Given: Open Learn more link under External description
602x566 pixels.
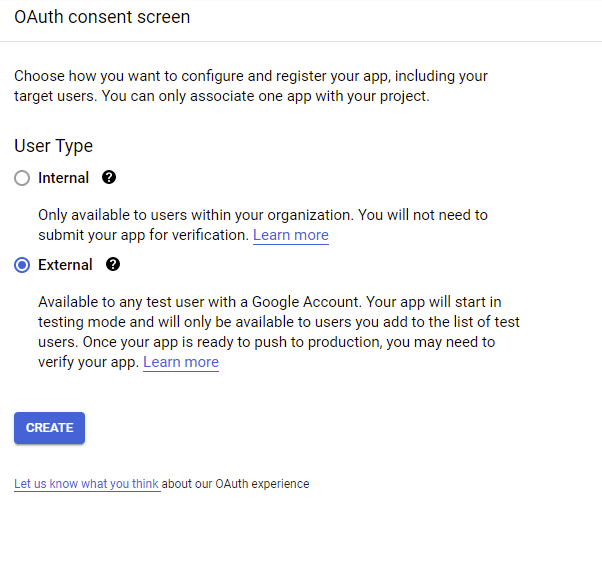Looking at the screenshot, I should tap(180, 363).
